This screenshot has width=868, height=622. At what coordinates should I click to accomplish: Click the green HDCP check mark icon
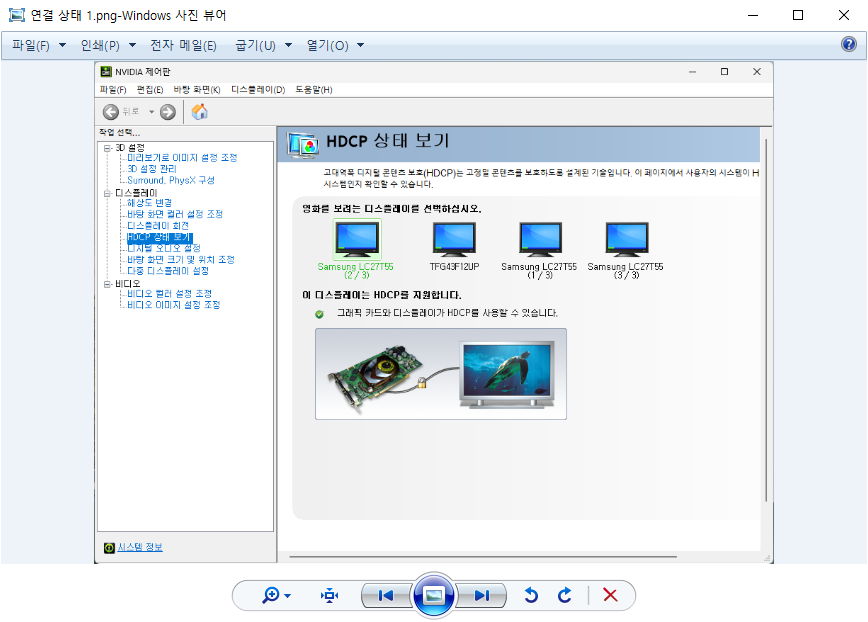(319, 314)
